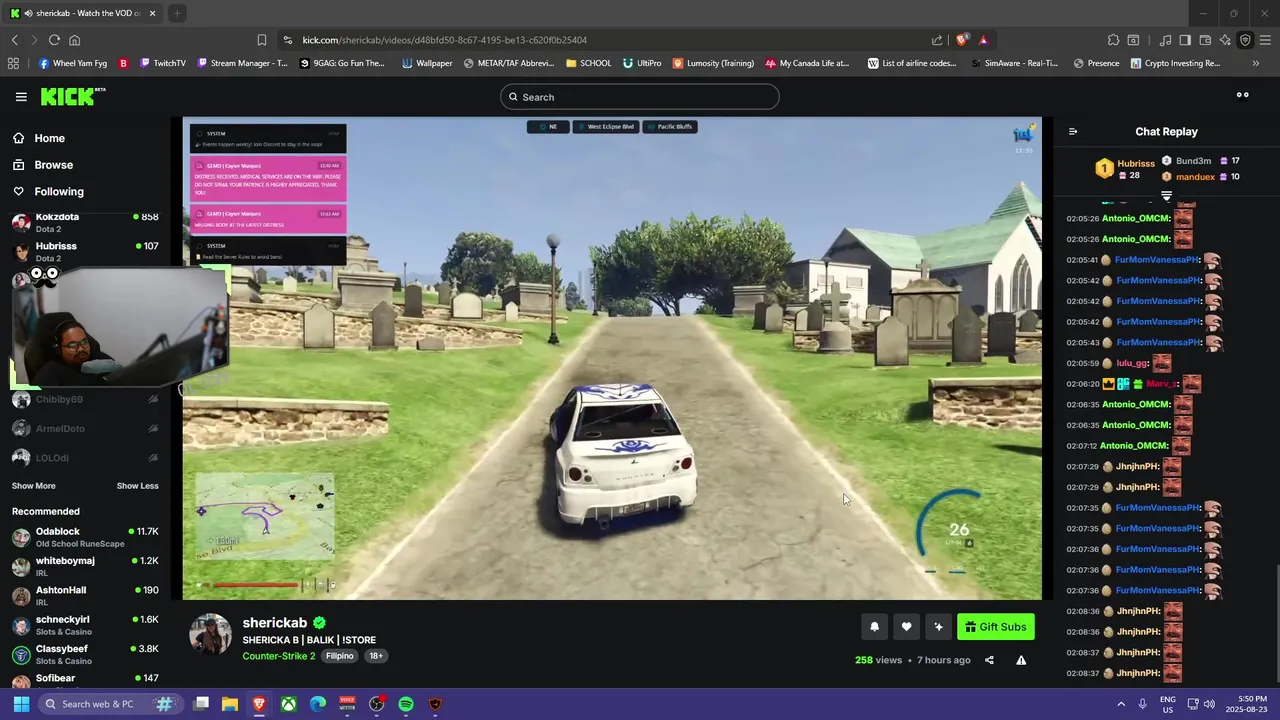1280x720 pixels.
Task: Show more bookmarks chevron
Action: coord(1256,63)
